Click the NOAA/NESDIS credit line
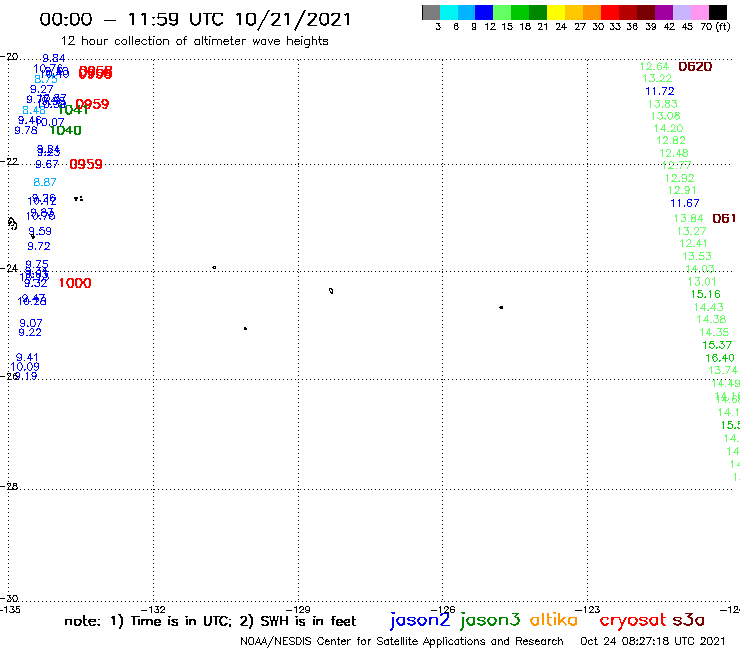The width and height of the screenshot is (740, 650). pos(402,641)
